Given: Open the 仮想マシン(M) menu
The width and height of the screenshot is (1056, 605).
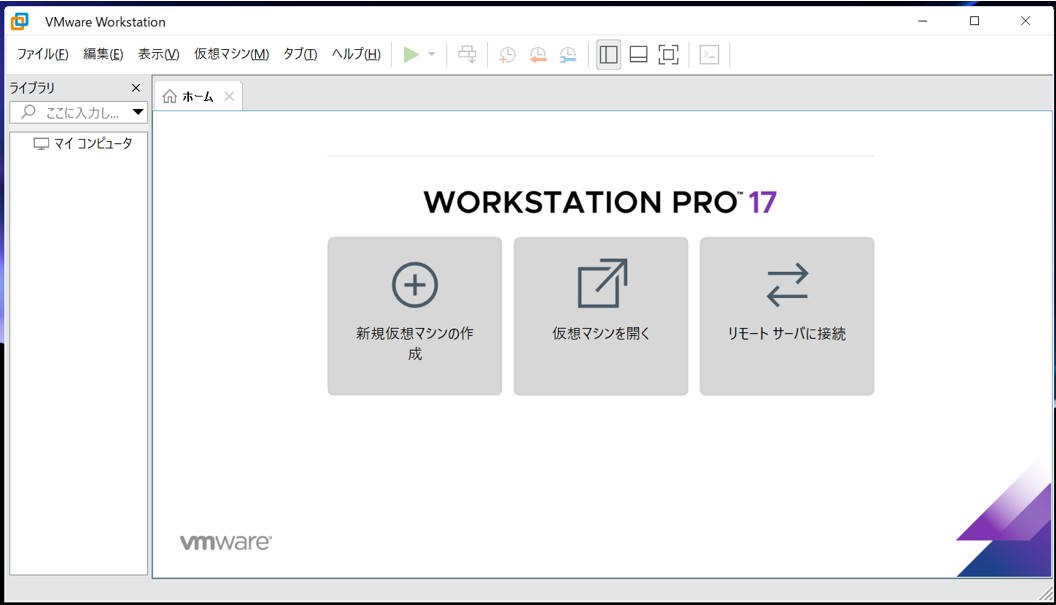Looking at the screenshot, I should 232,54.
